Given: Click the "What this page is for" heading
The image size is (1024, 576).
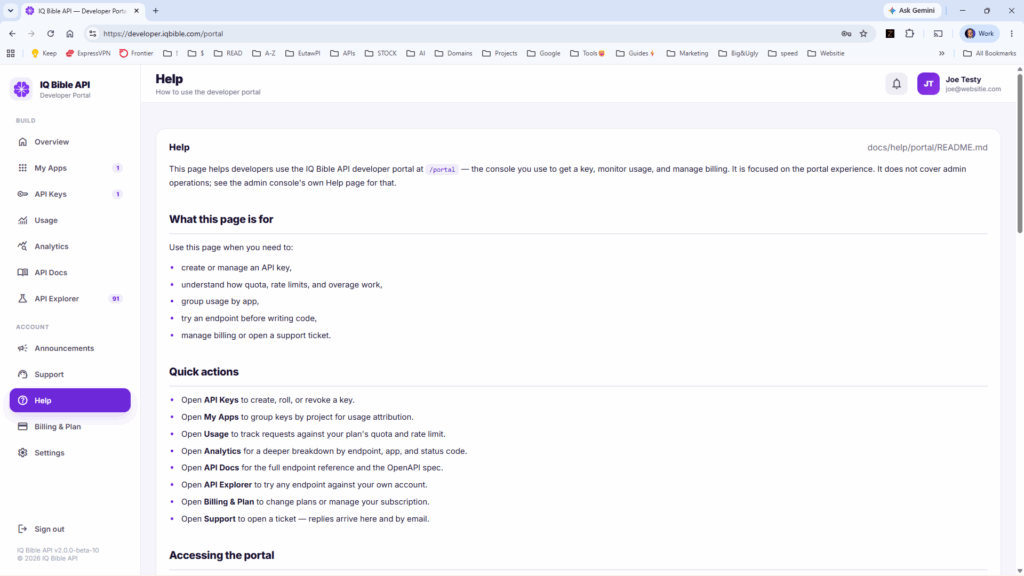Looking at the screenshot, I should (x=221, y=219).
